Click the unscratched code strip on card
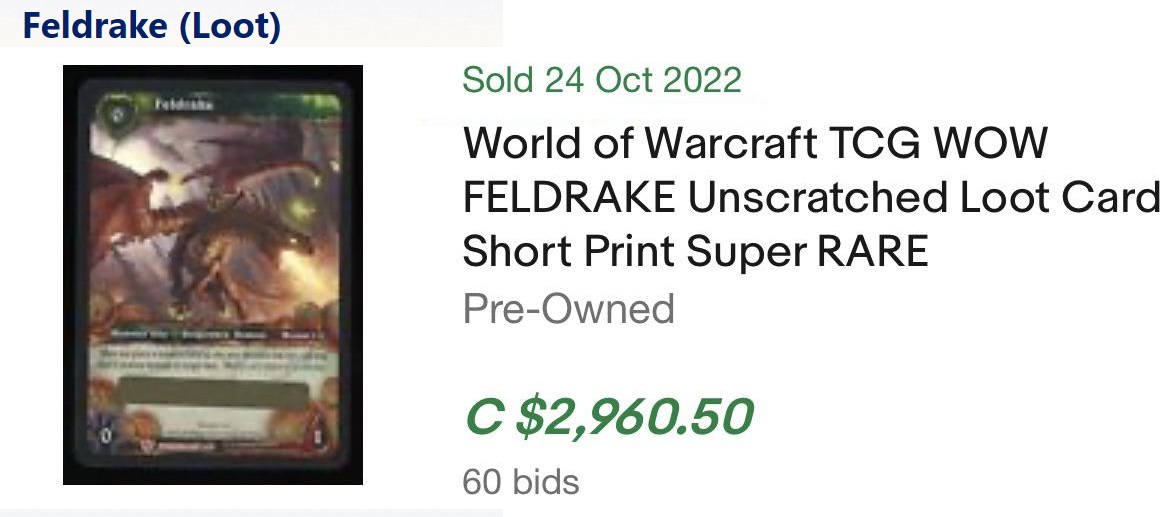This screenshot has height=517, width=1170. tap(212, 394)
